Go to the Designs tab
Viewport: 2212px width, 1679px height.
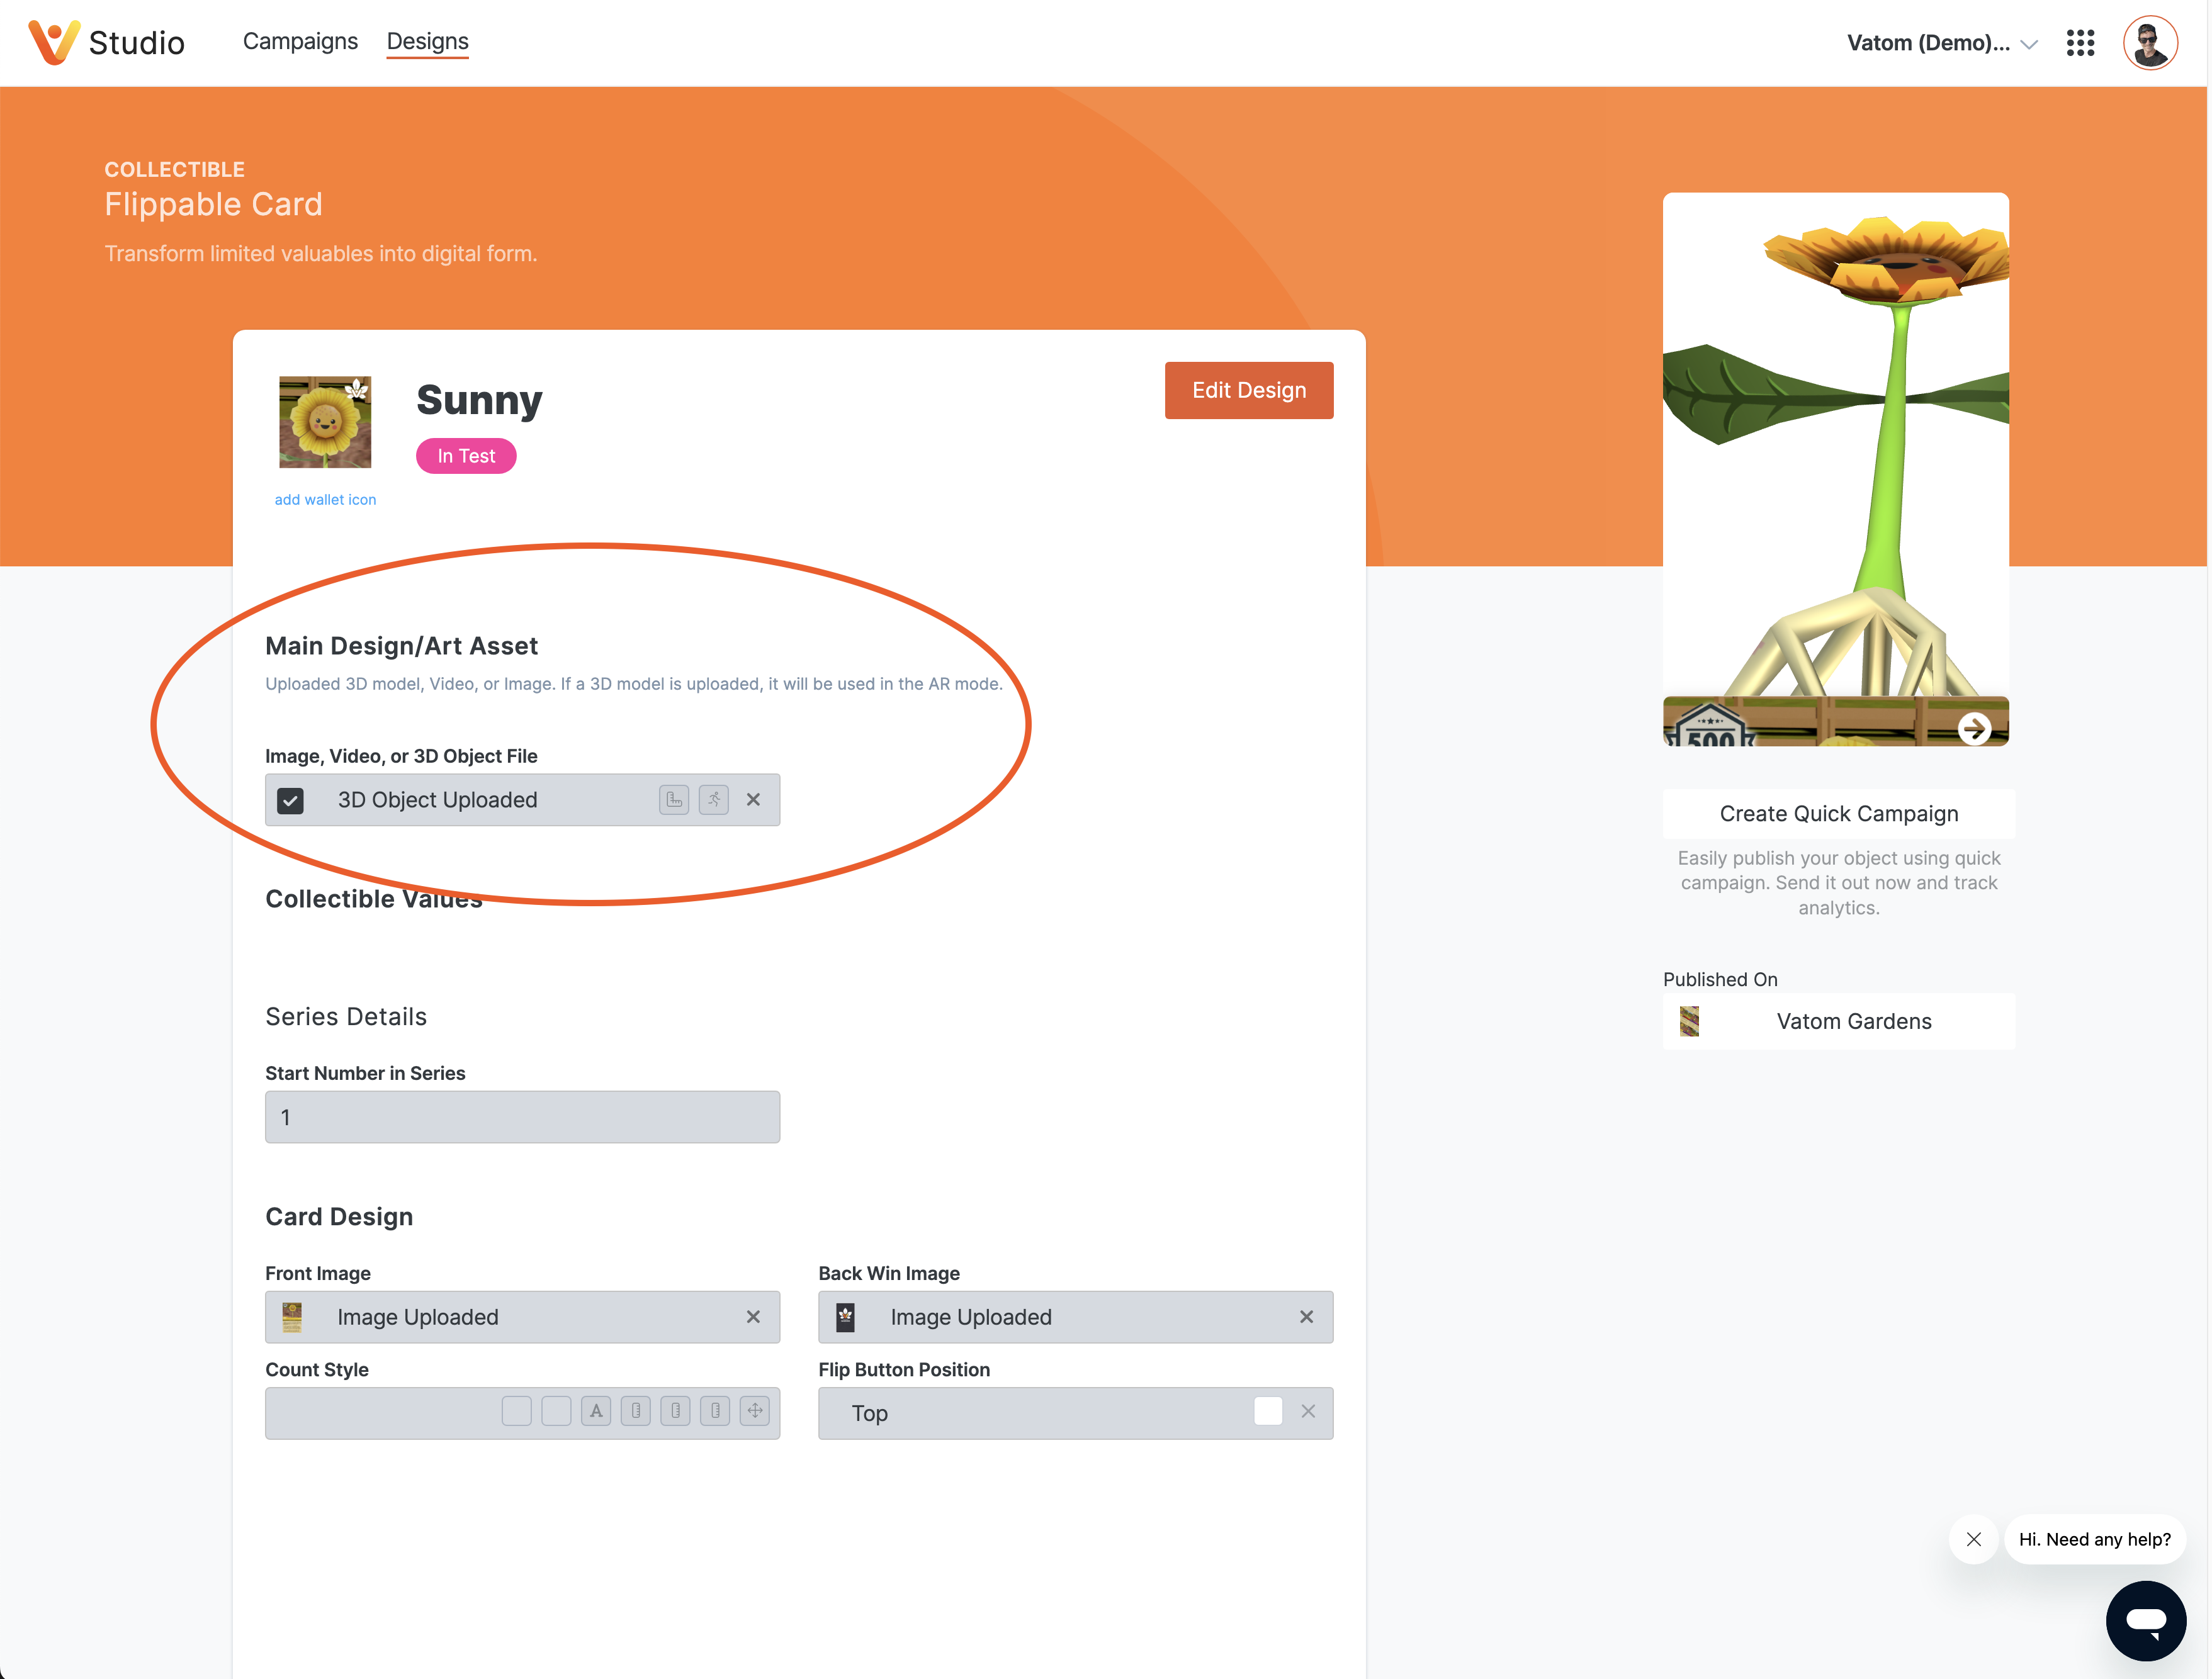click(x=427, y=41)
